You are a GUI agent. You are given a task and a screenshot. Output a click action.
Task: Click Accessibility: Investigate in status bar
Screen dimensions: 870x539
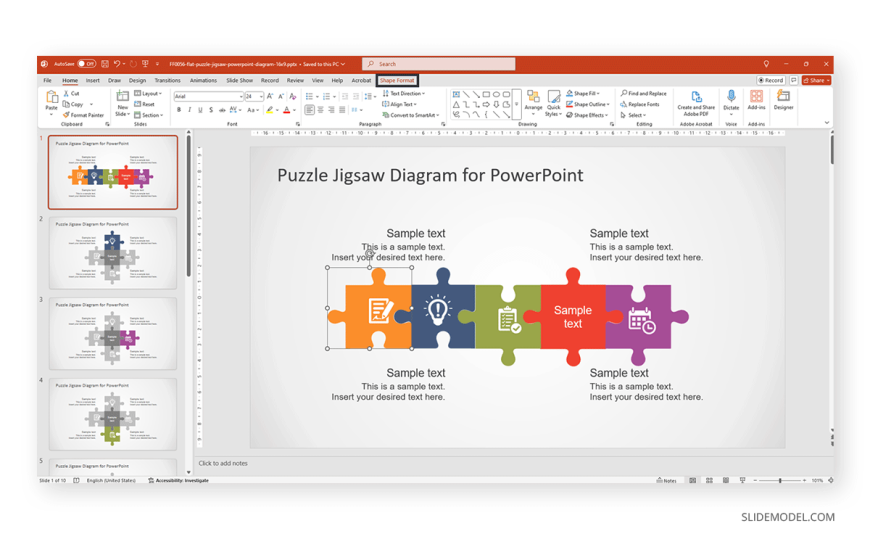click(179, 480)
